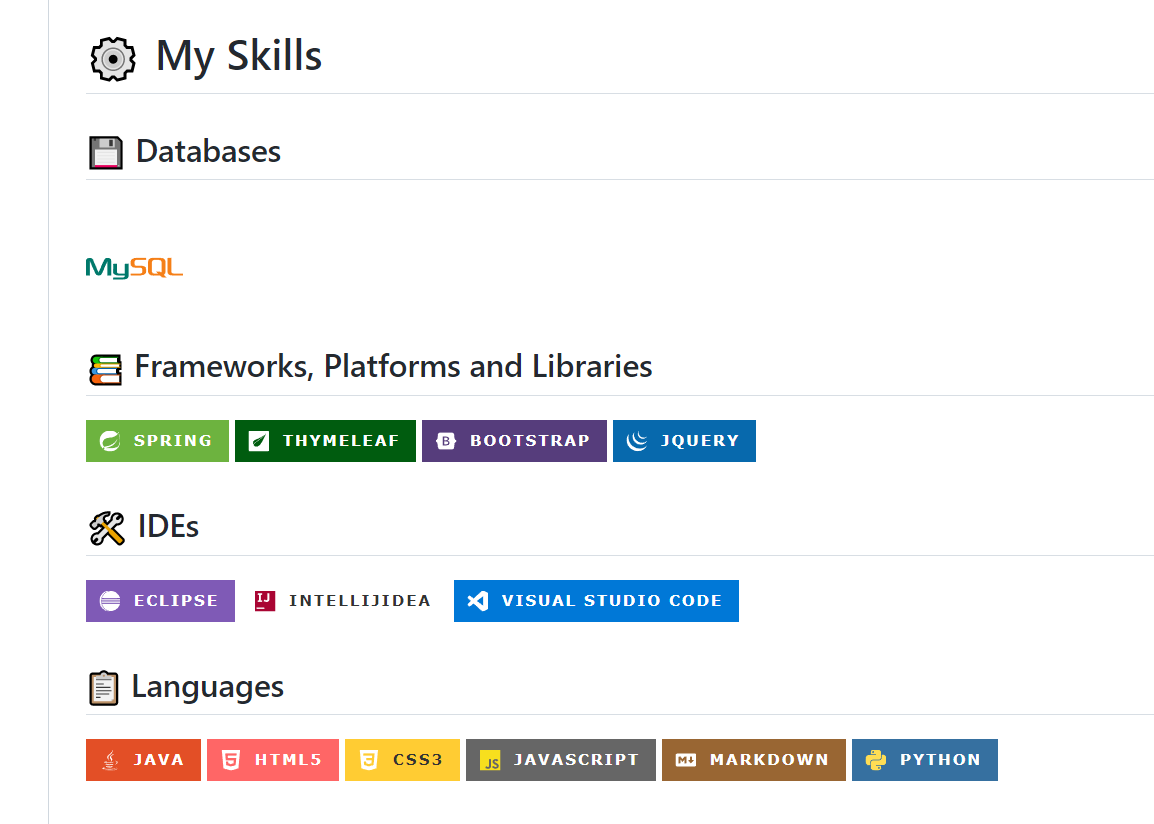The image size is (1154, 824).
Task: Click the jQuery badge
Action: point(684,441)
